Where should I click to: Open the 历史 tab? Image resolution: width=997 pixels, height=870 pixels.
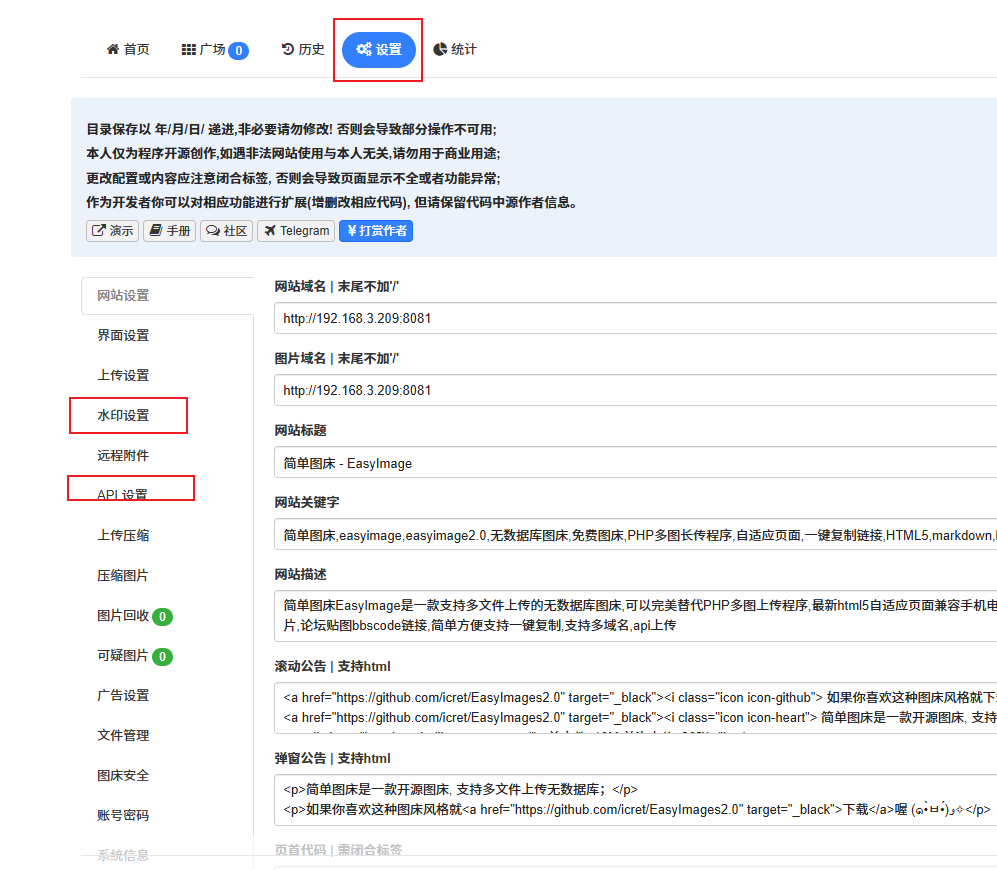[303, 50]
